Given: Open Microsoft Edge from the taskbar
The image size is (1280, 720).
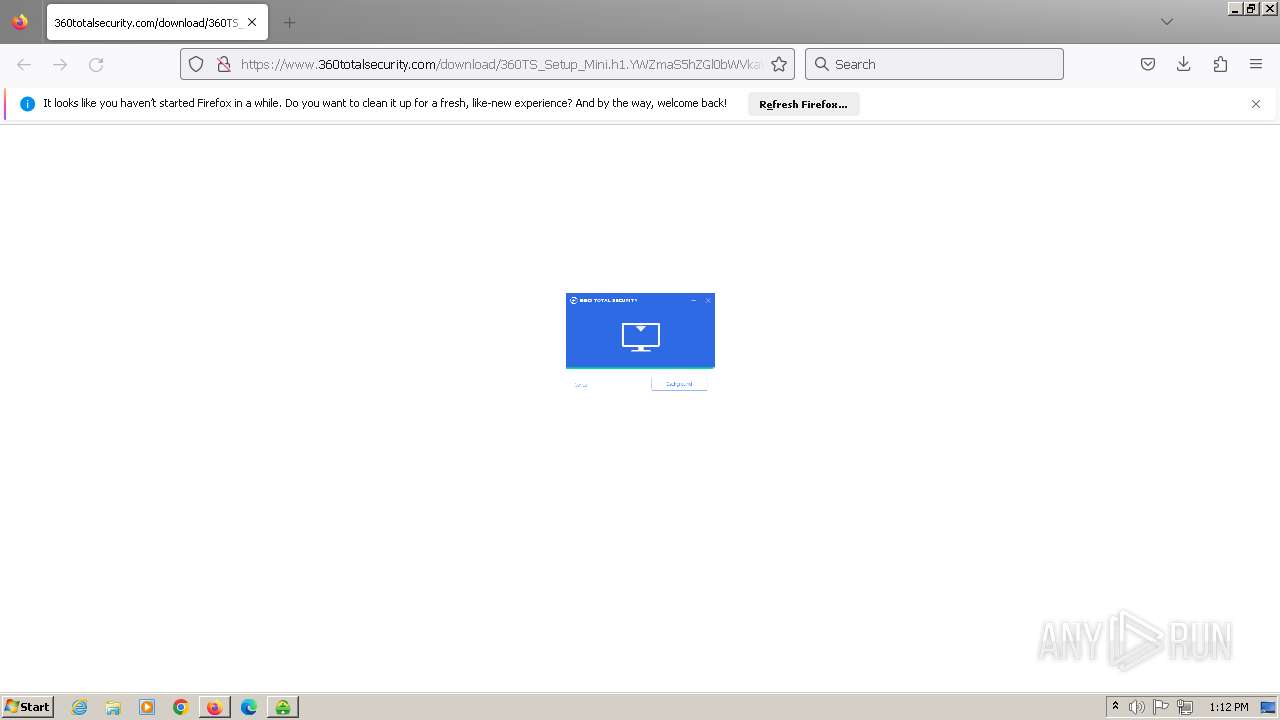Looking at the screenshot, I should coord(249,707).
